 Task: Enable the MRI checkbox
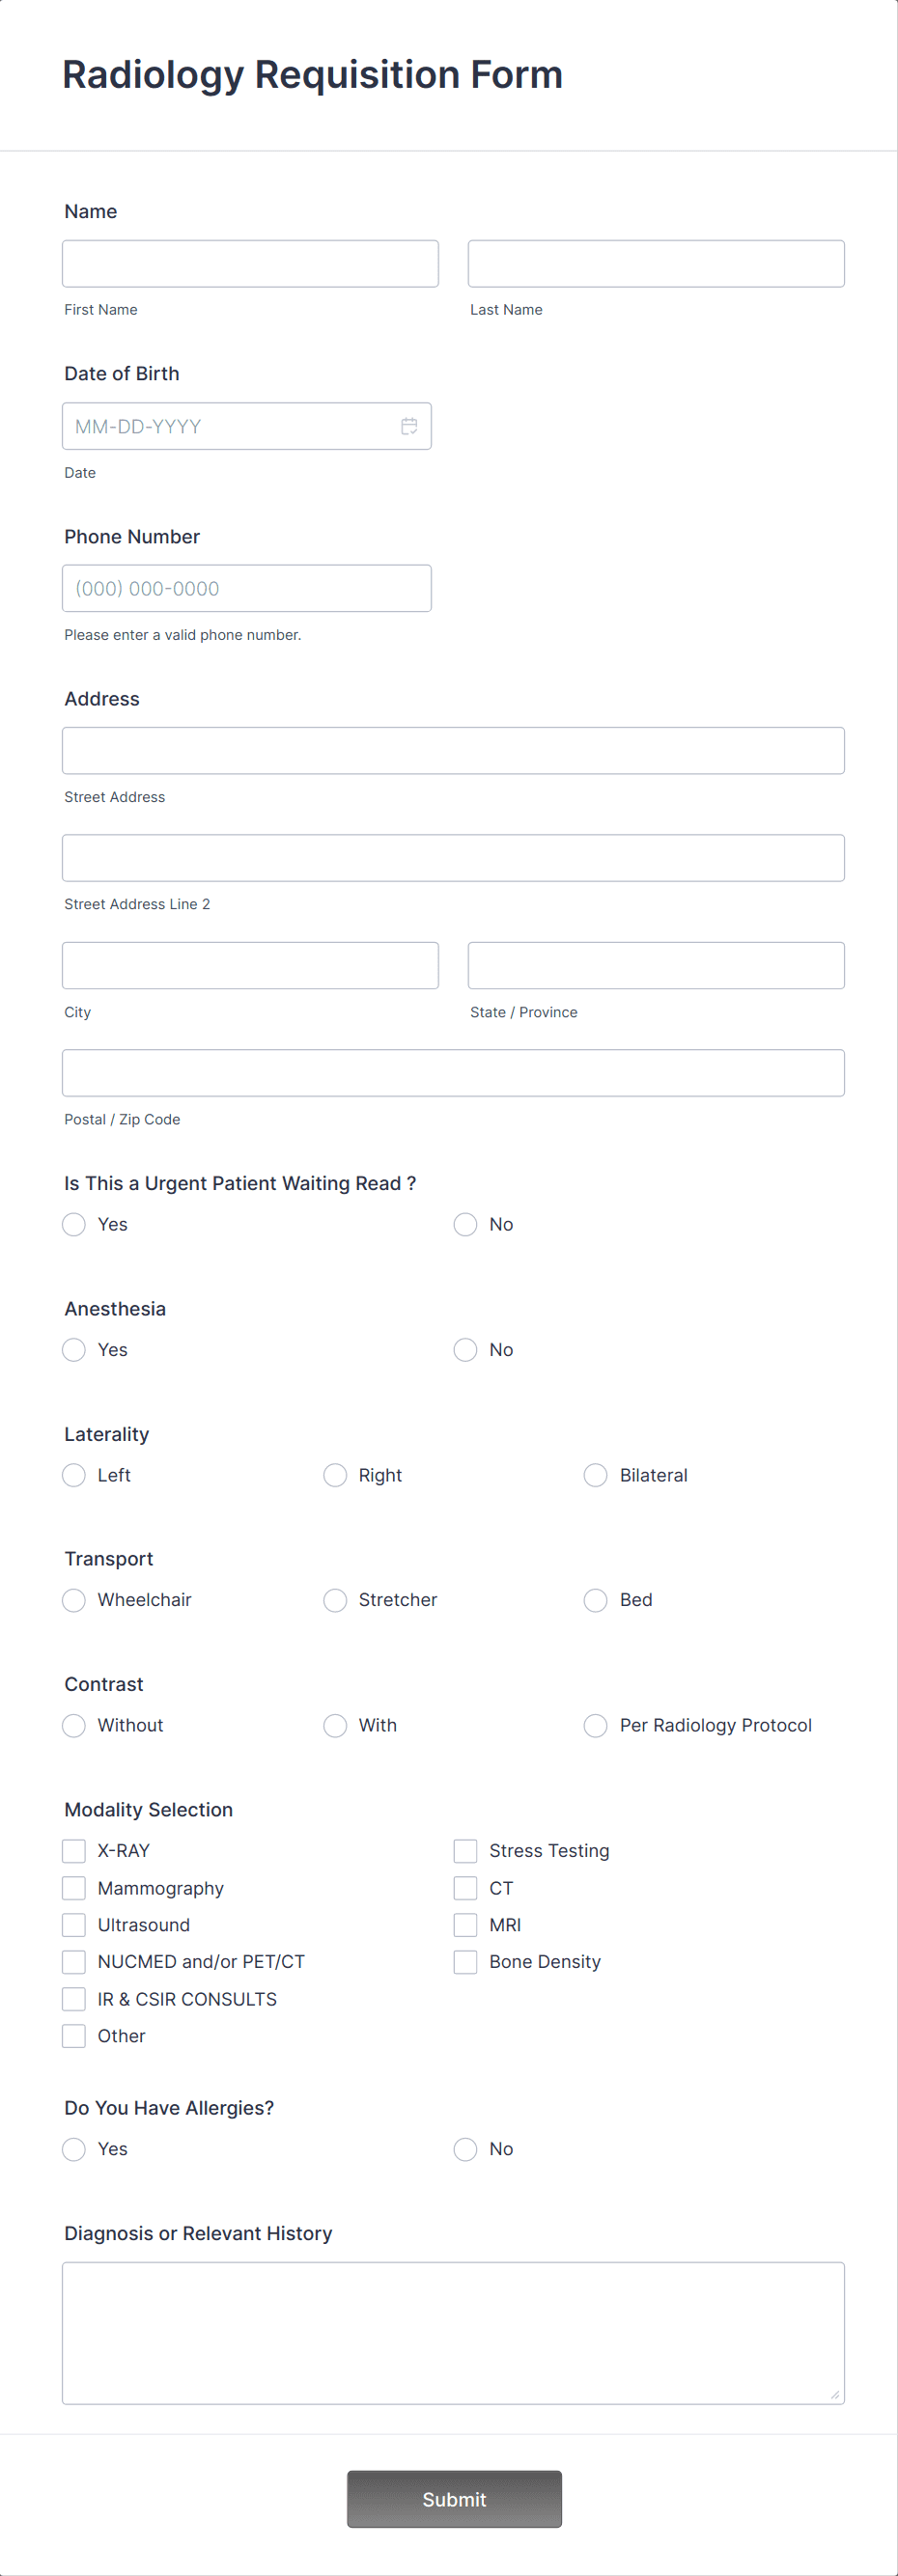click(465, 1925)
